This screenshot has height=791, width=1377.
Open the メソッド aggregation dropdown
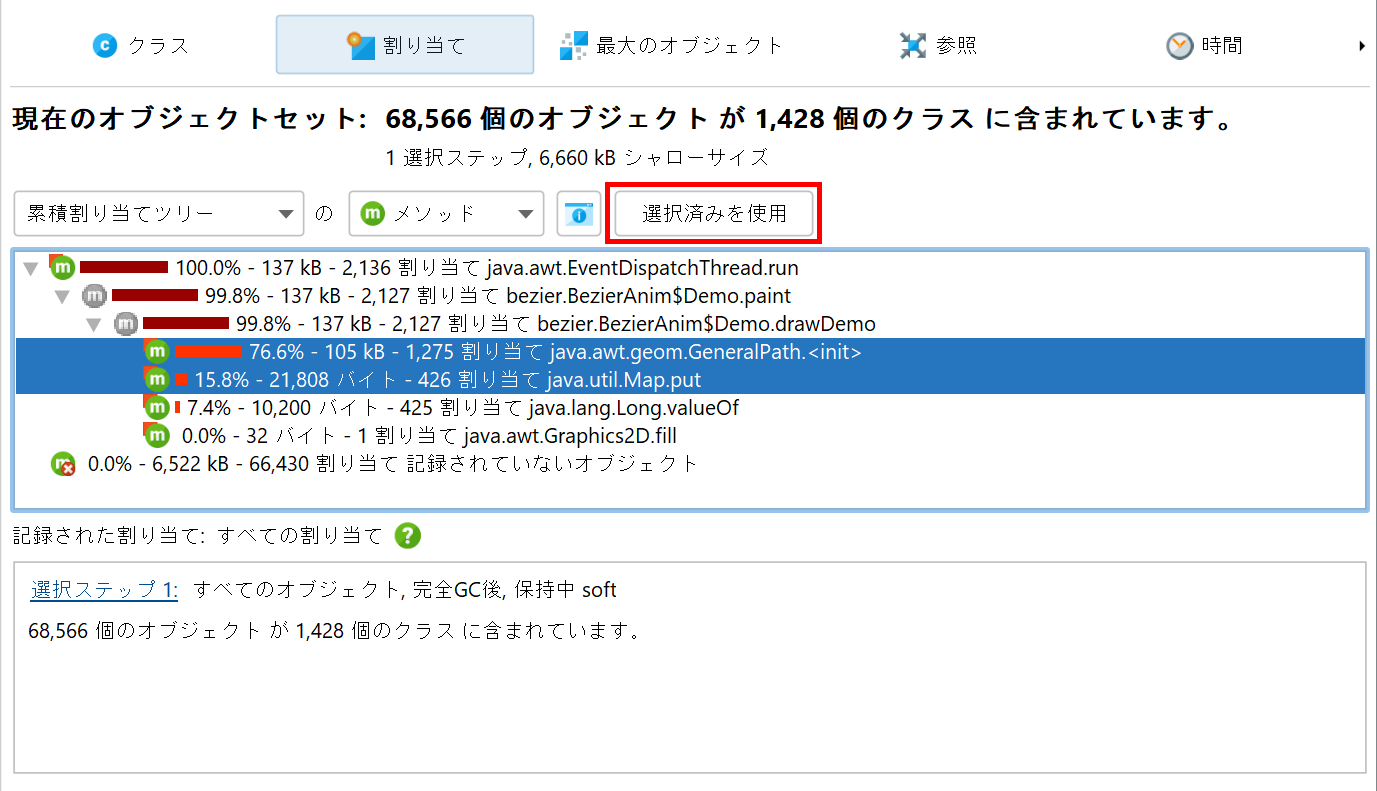tap(446, 213)
